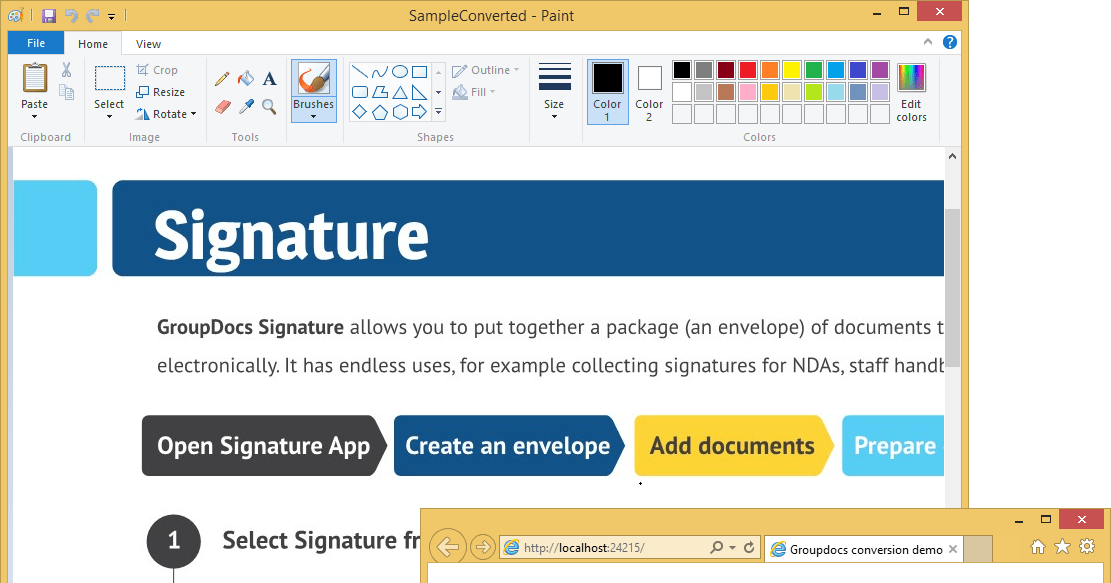Viewport: 1111px width, 583px height.
Task: Activate the Text tool
Action: point(269,78)
